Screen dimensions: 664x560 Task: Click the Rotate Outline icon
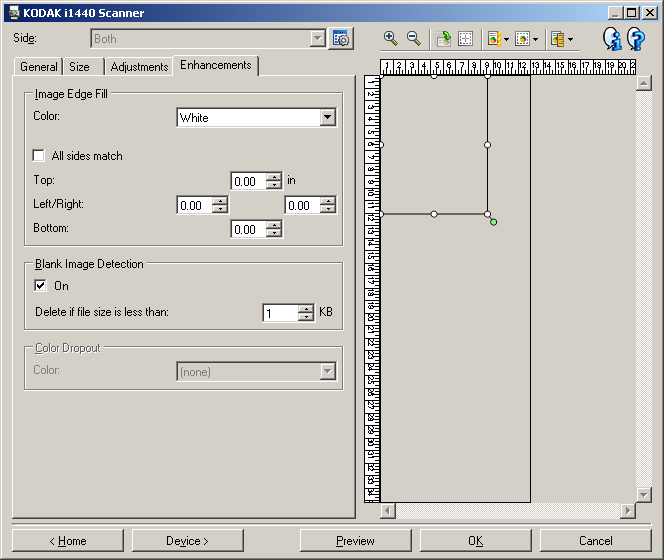[443, 39]
